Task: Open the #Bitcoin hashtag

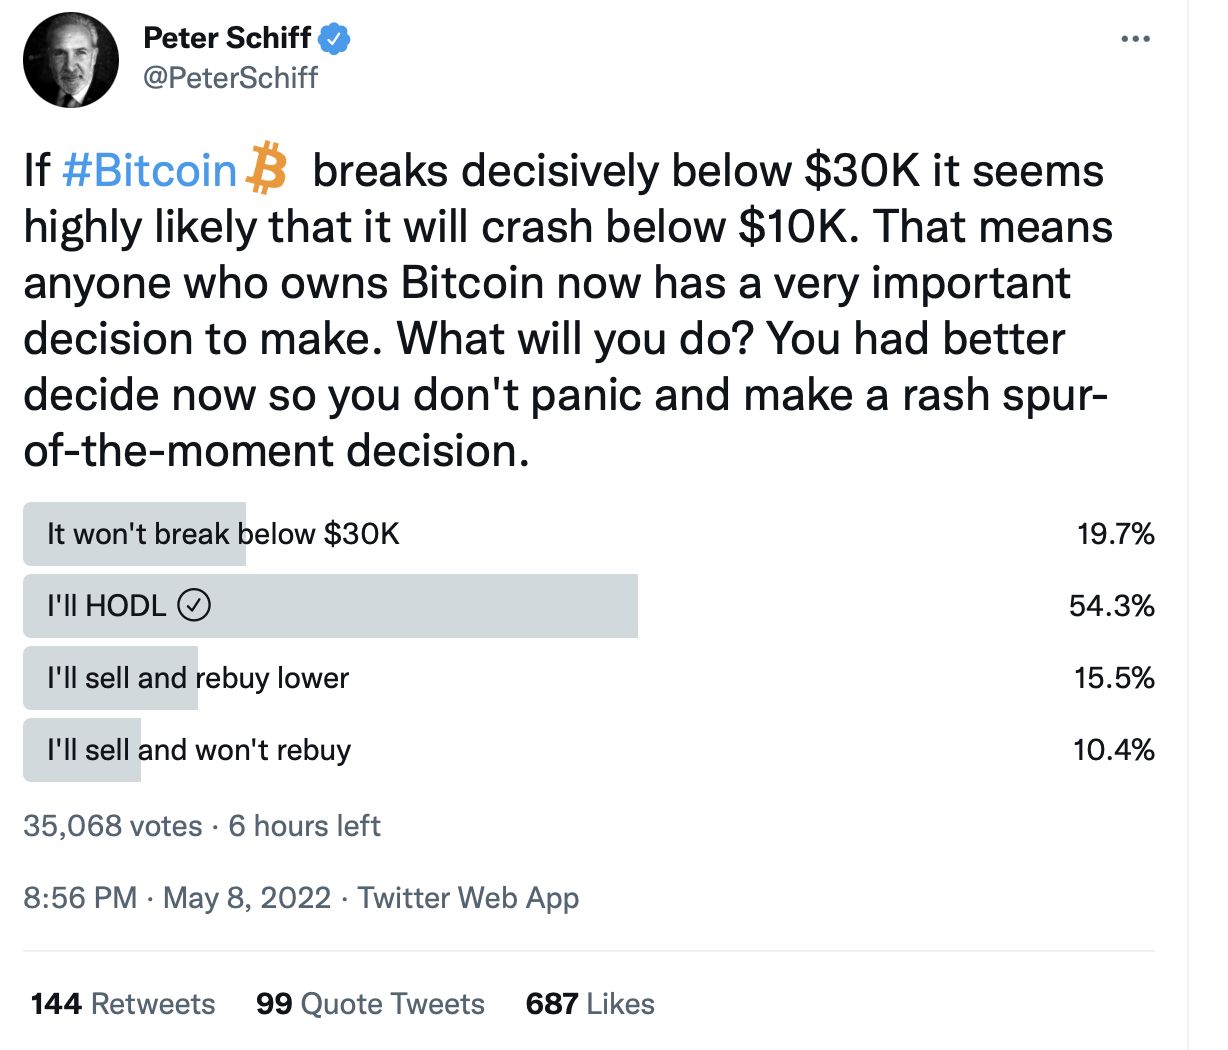Action: tap(149, 171)
